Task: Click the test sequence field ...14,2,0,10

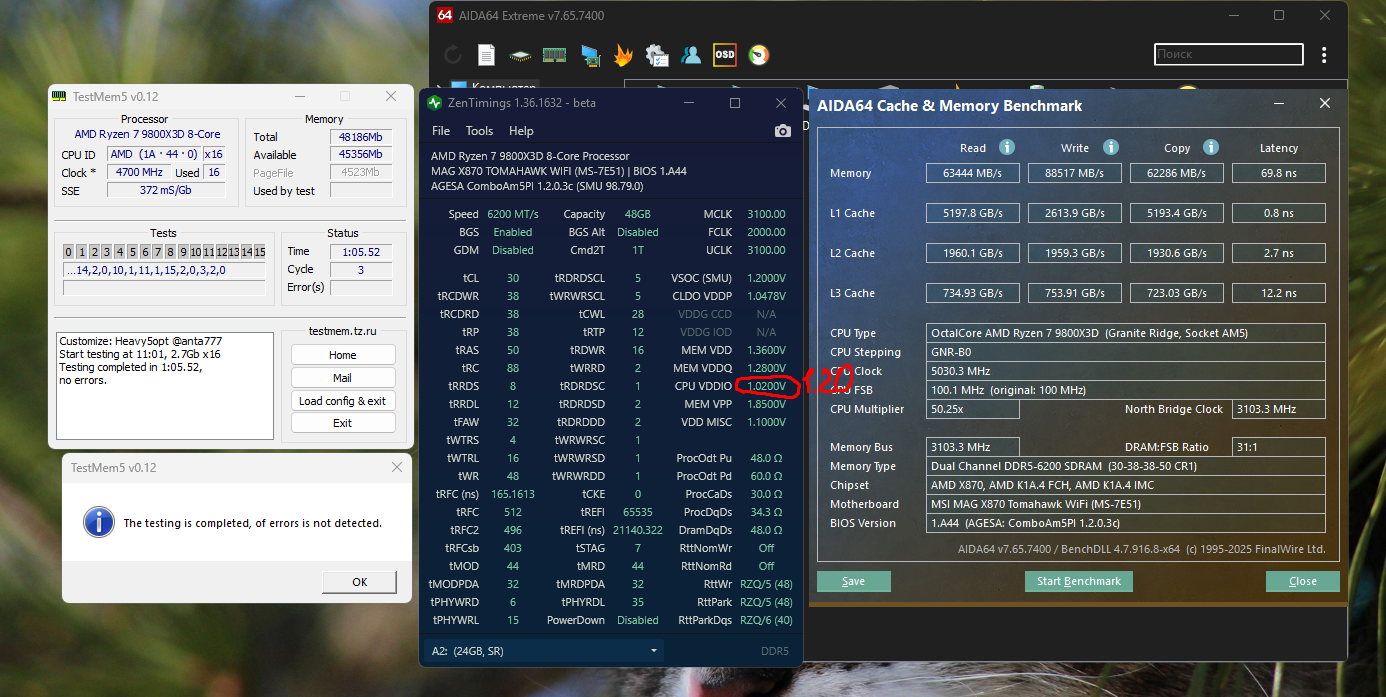Action: 164,270
